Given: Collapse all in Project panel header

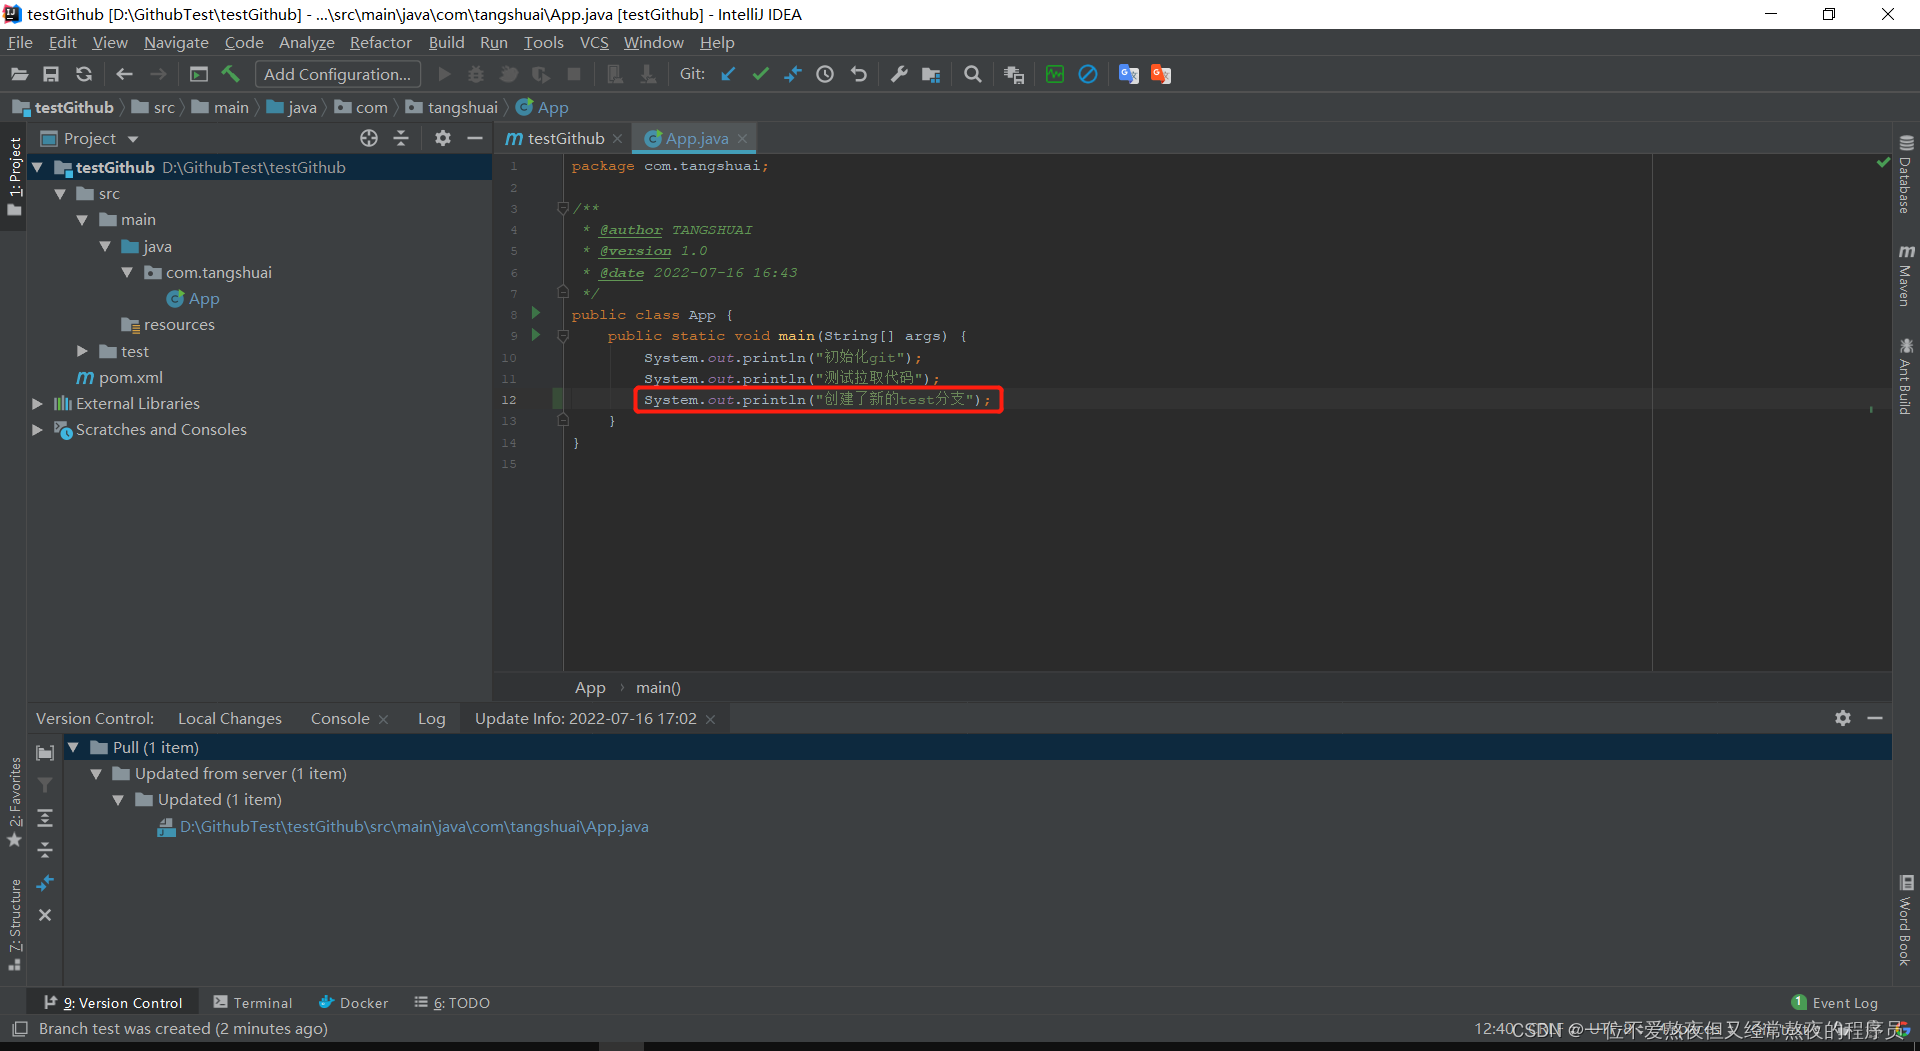Looking at the screenshot, I should click(x=401, y=138).
